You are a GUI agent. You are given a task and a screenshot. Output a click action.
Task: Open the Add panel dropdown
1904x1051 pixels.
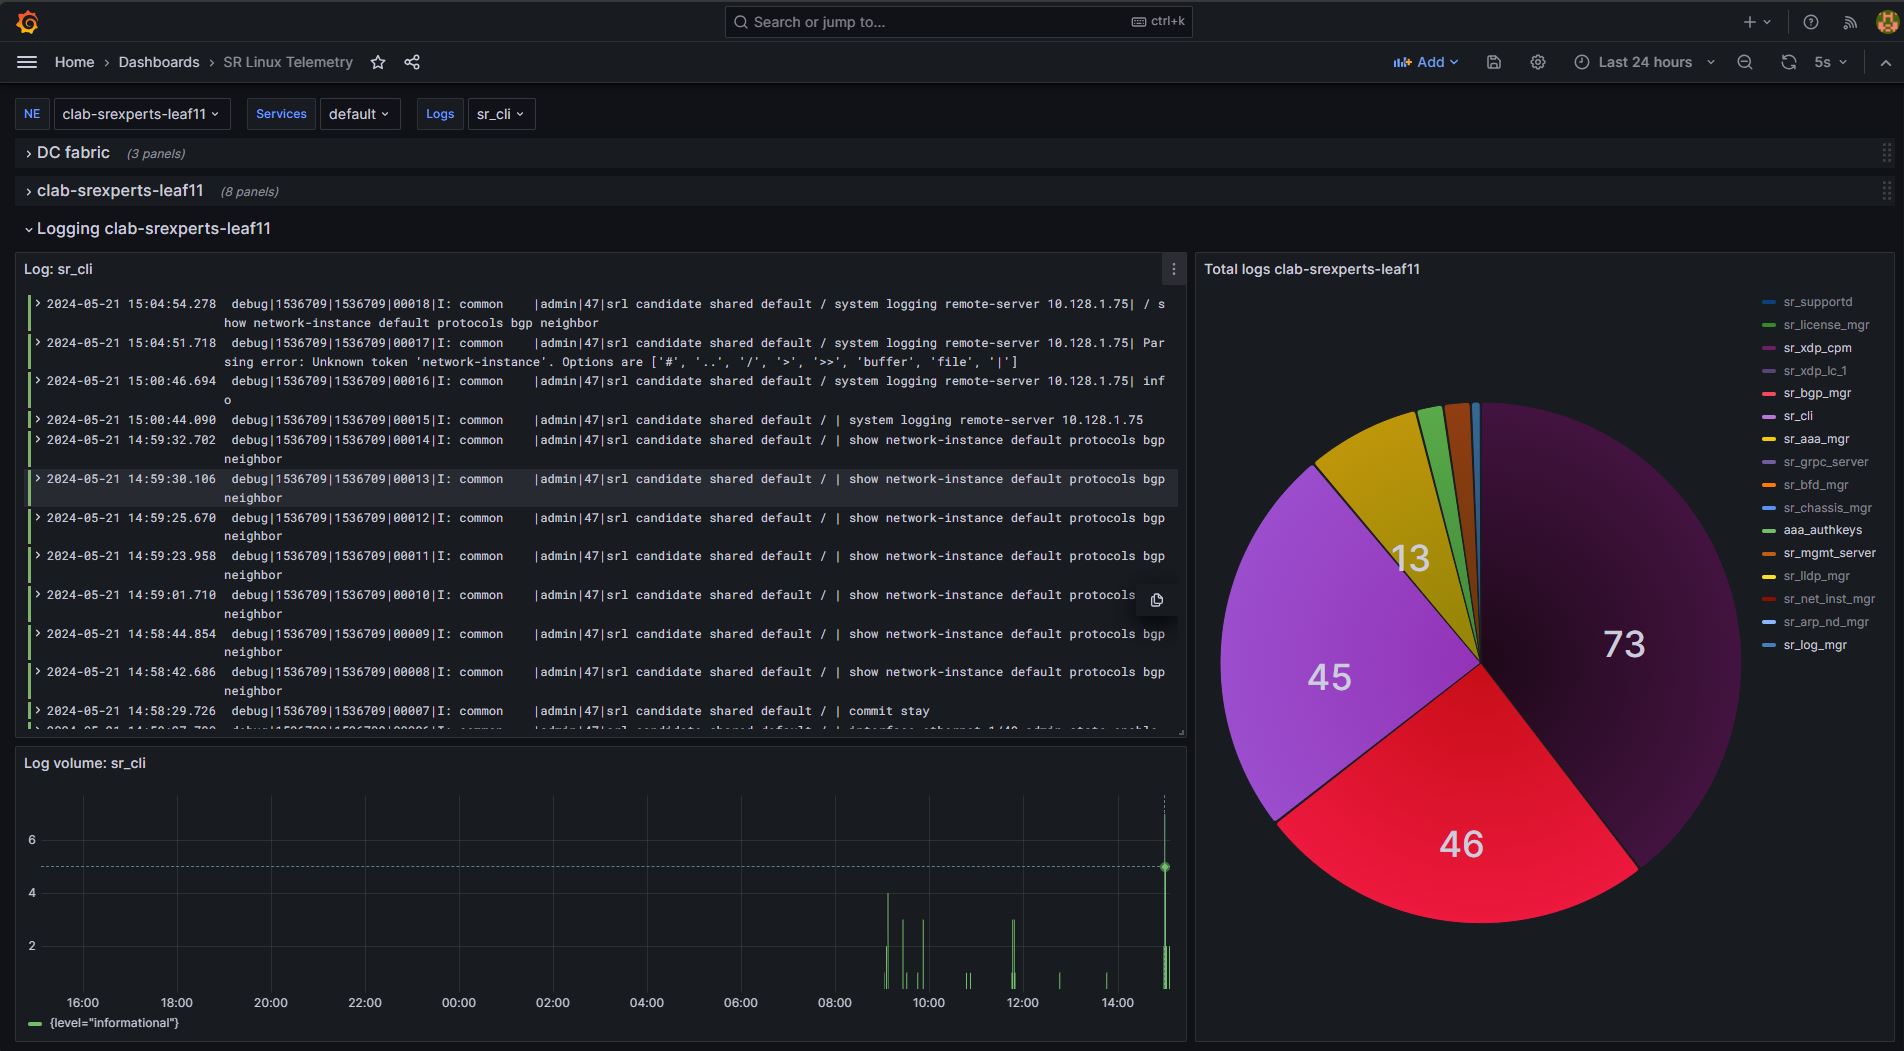(1426, 62)
